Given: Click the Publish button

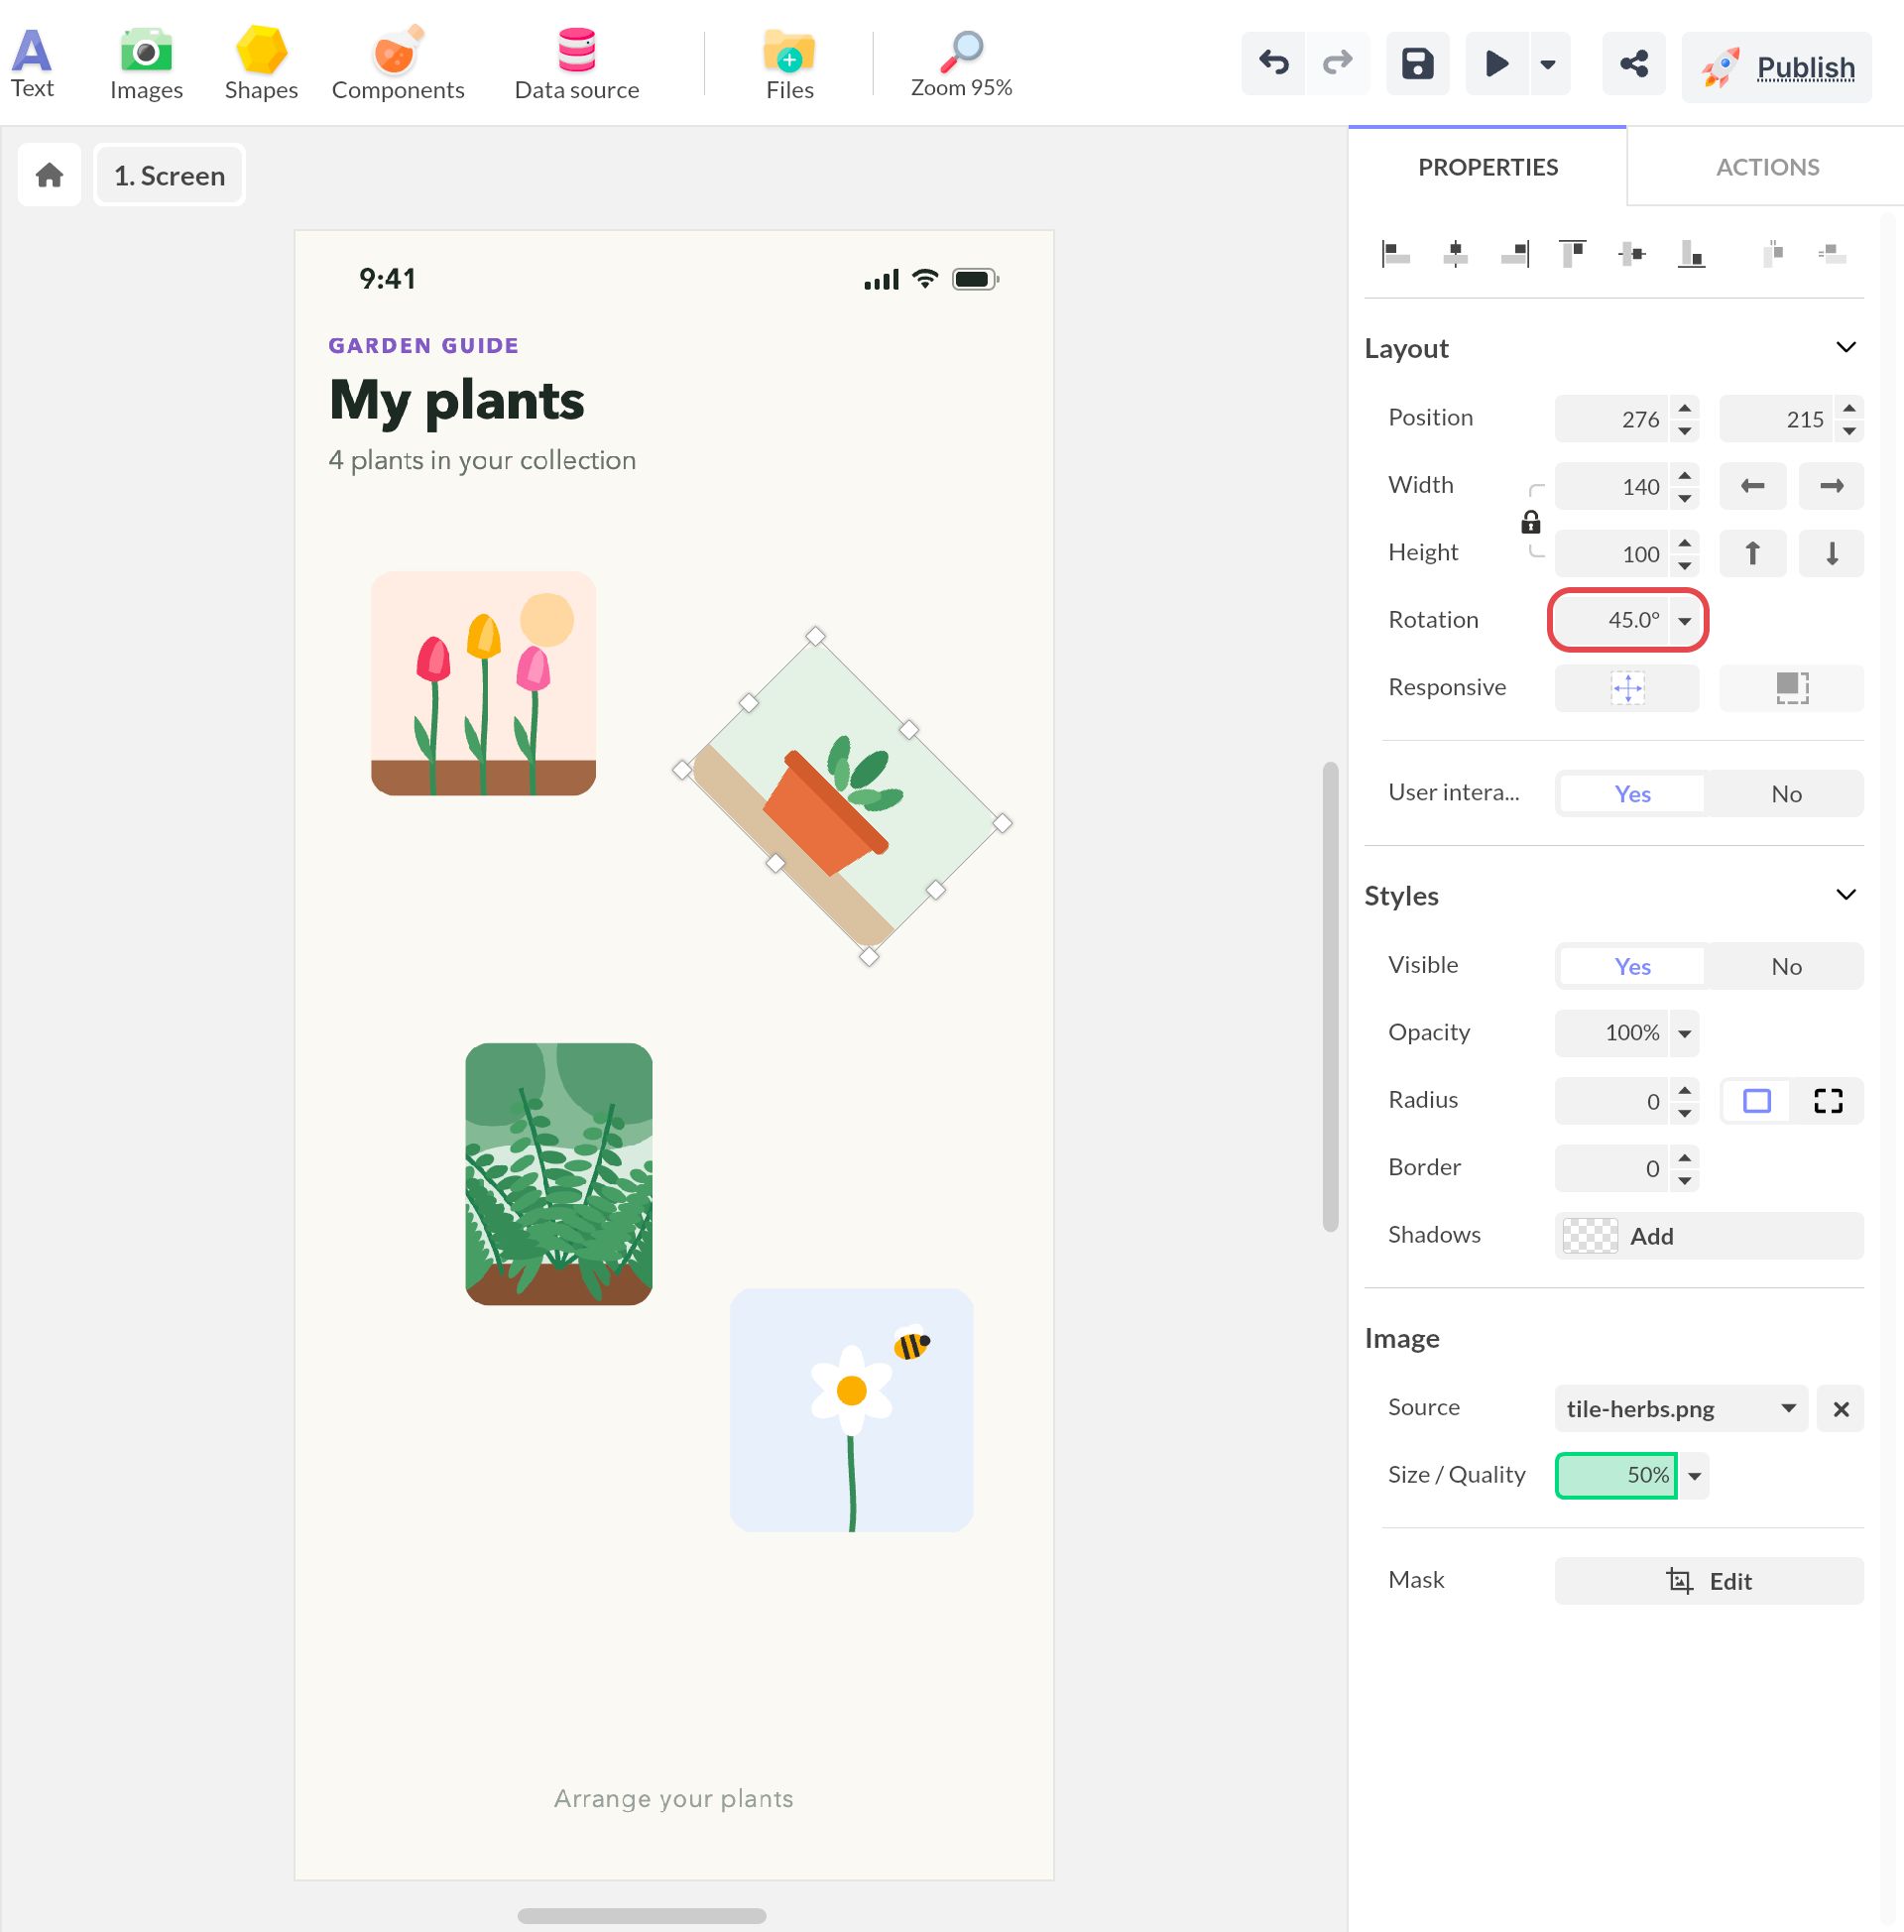Looking at the screenshot, I should tap(1776, 67).
